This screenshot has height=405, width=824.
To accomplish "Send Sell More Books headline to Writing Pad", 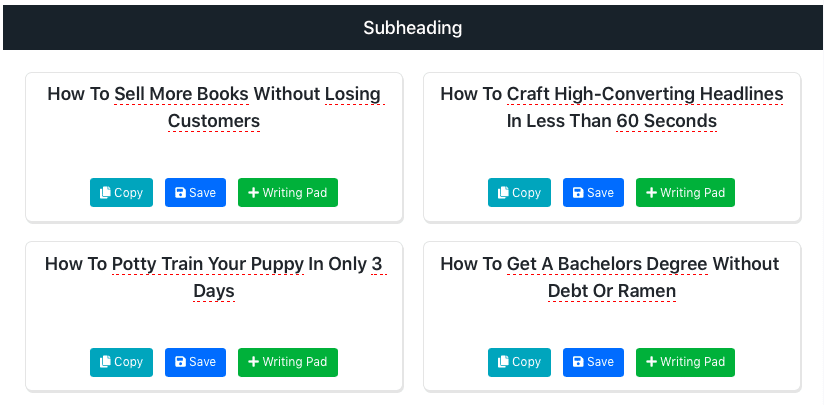I will tap(288, 193).
